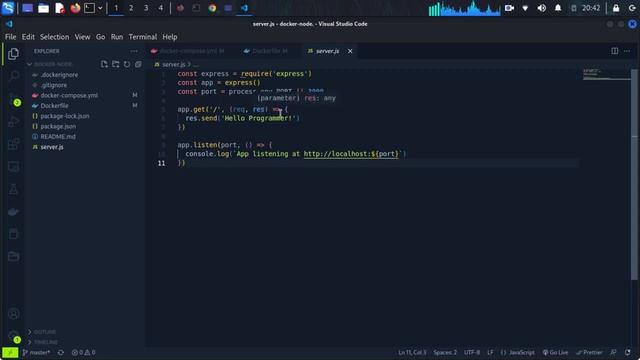
Task: Close the server.js editor tab
Action: coord(350,51)
